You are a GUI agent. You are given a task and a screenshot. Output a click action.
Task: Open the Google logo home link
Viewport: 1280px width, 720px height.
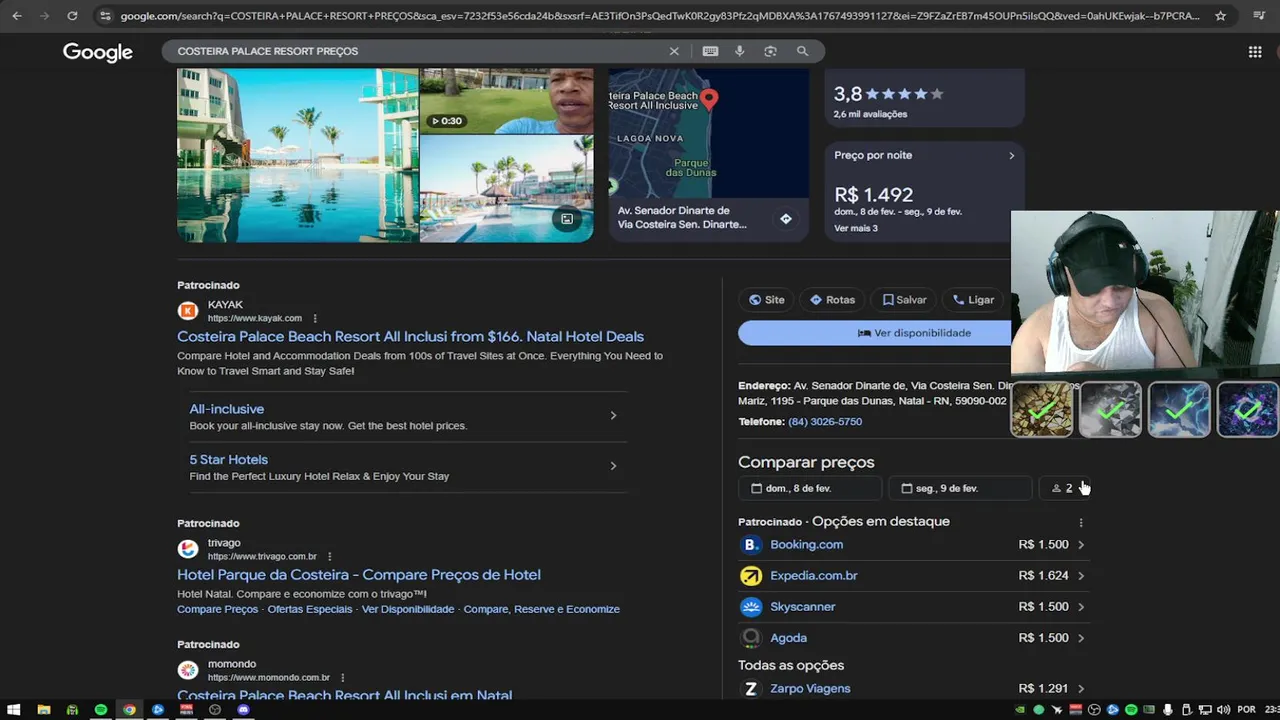tap(98, 52)
